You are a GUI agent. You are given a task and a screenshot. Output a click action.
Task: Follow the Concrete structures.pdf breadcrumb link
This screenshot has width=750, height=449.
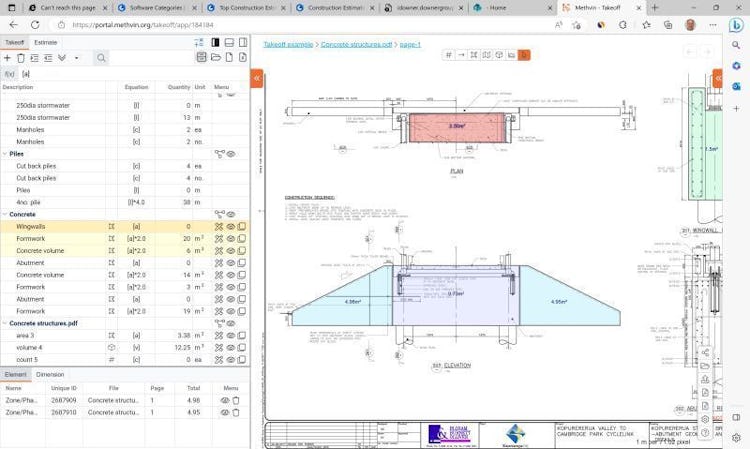click(356, 44)
